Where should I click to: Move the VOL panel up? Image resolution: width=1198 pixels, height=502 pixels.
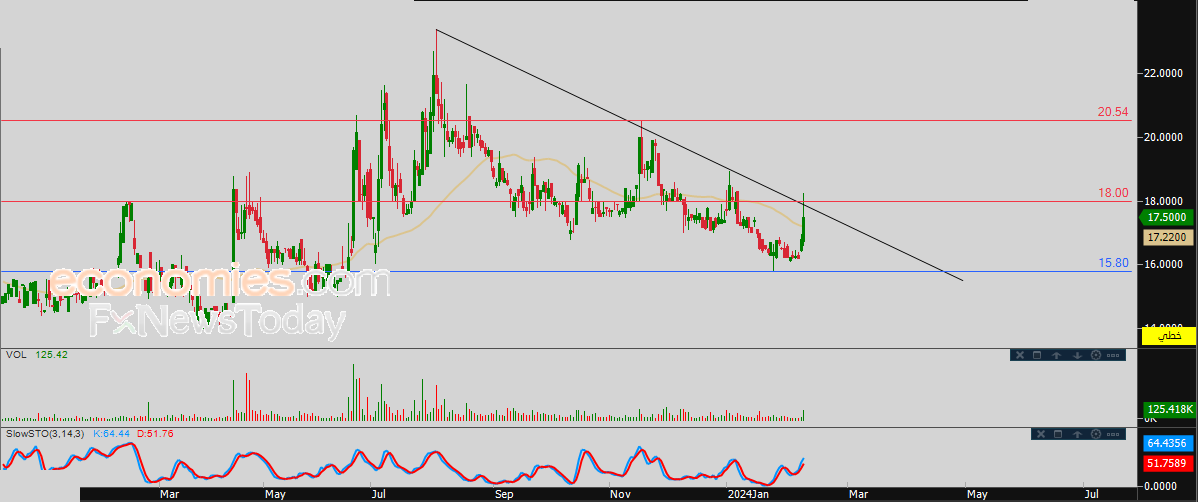(1057, 355)
